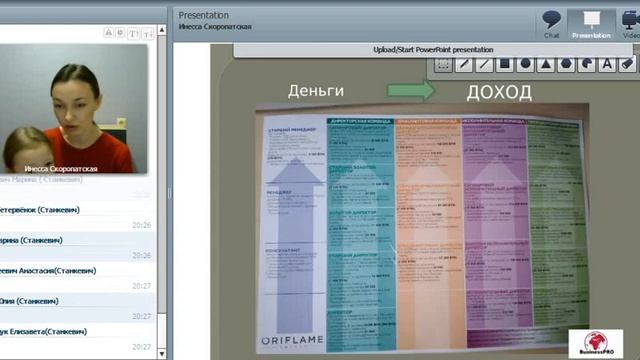This screenshot has width=640, height=360.
Task: Select the text 'A' tool
Action: click(x=607, y=64)
